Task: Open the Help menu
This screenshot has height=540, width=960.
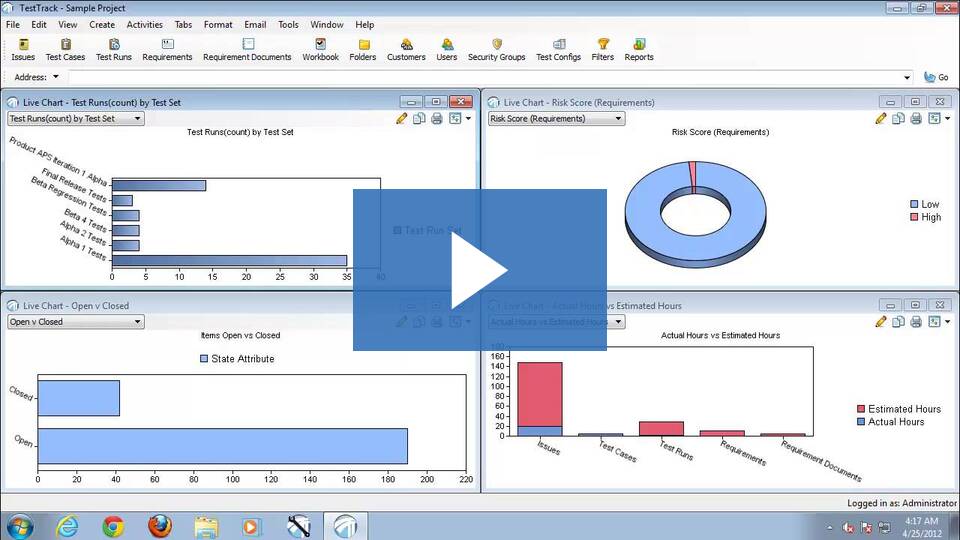Action: click(x=365, y=24)
